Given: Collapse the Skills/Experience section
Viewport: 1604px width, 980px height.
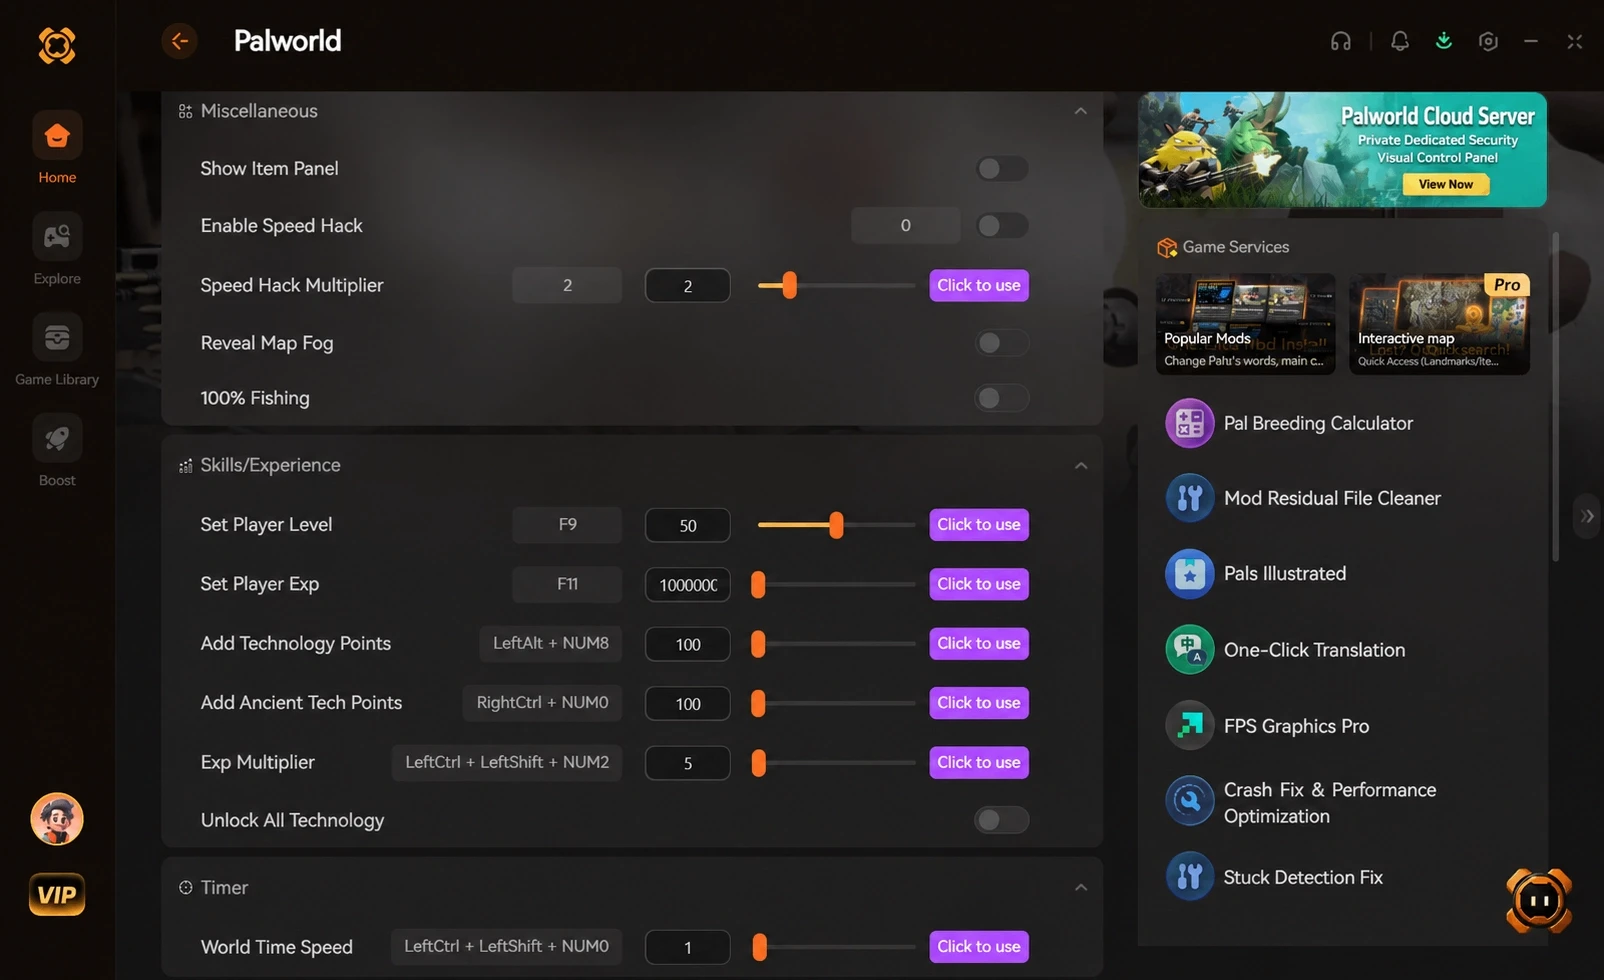Looking at the screenshot, I should 1081,465.
